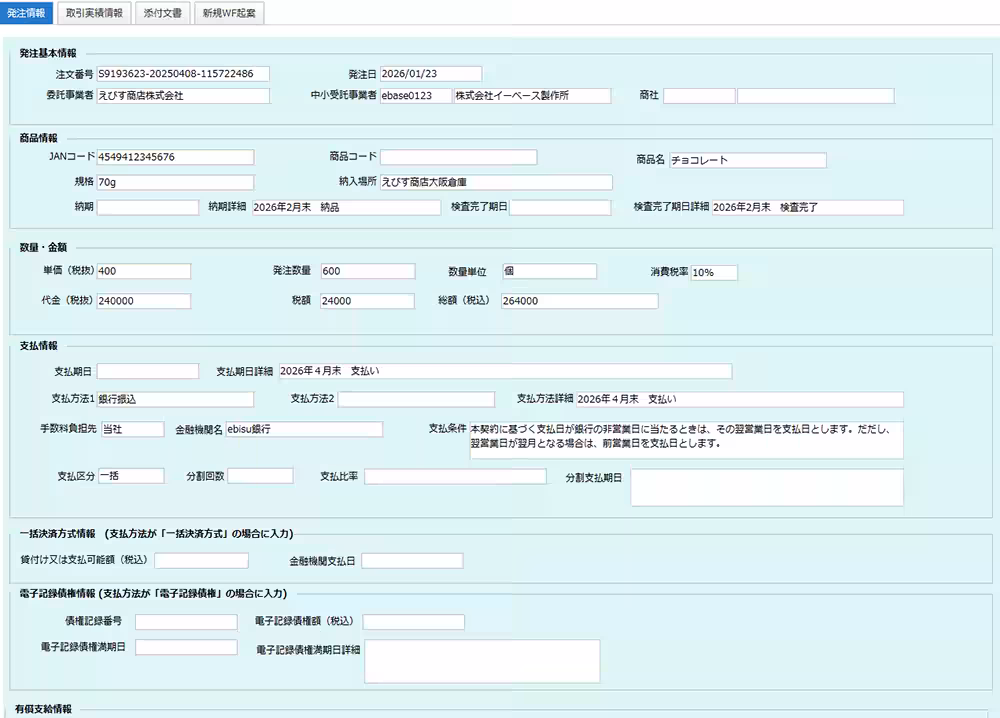This screenshot has height=718, width=1000.
Task: Click the 商品名 field showing チョコレート
Action: (747, 160)
